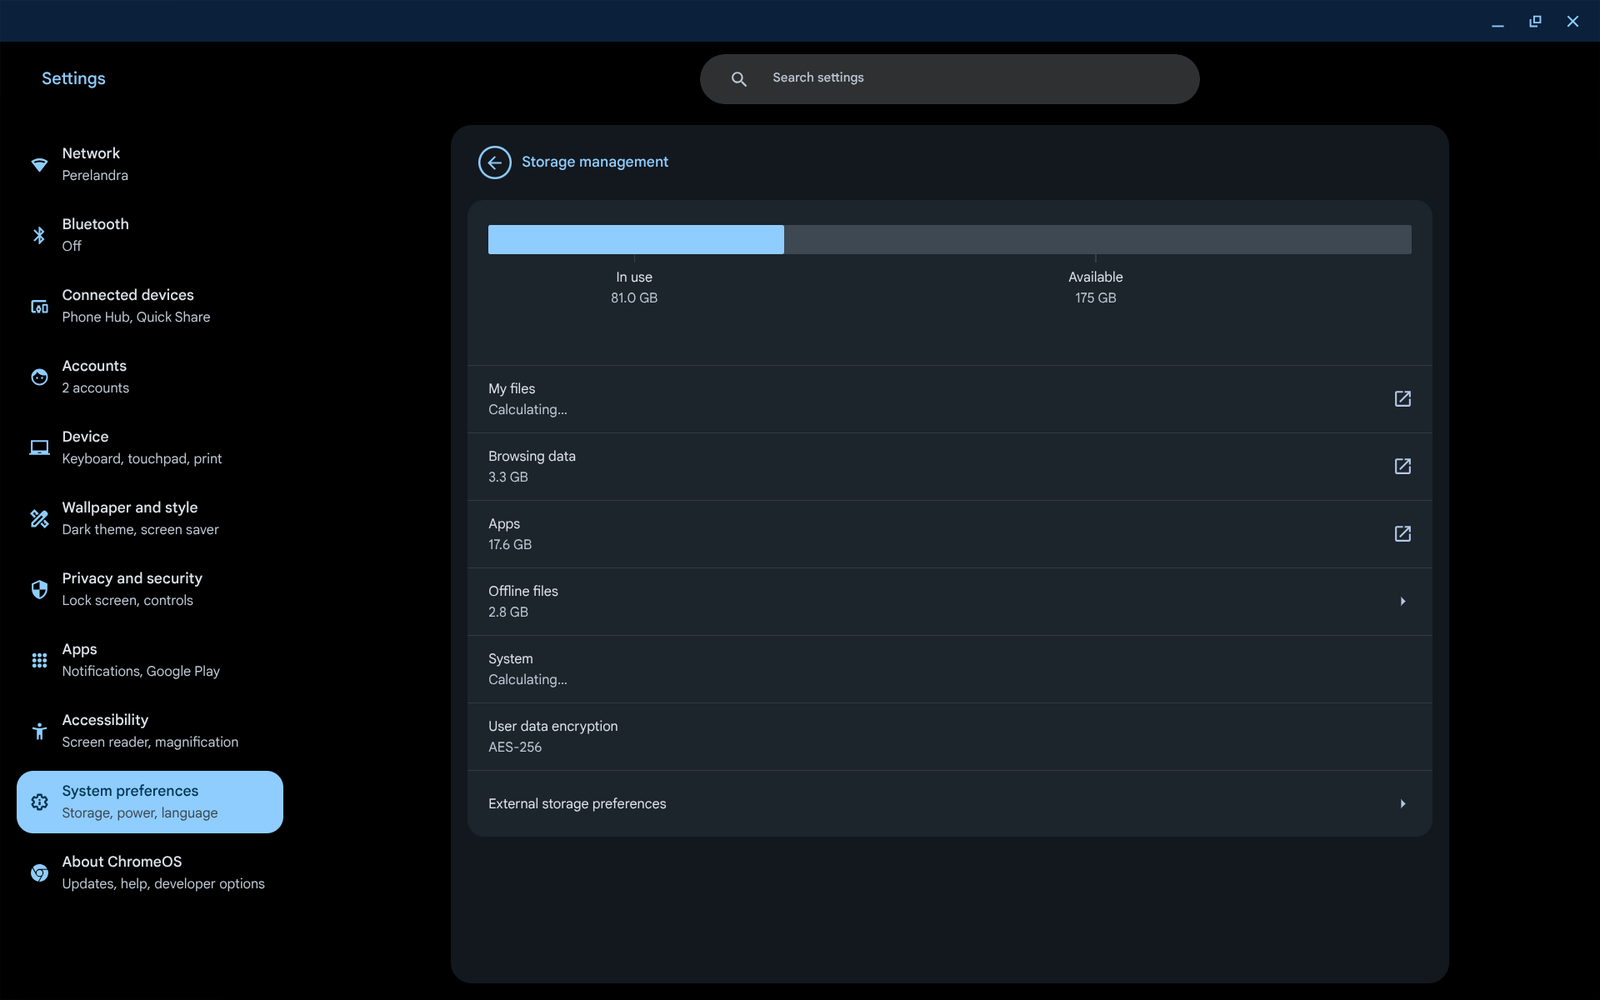
Task: Focus the Search settings field
Action: coord(970,79)
